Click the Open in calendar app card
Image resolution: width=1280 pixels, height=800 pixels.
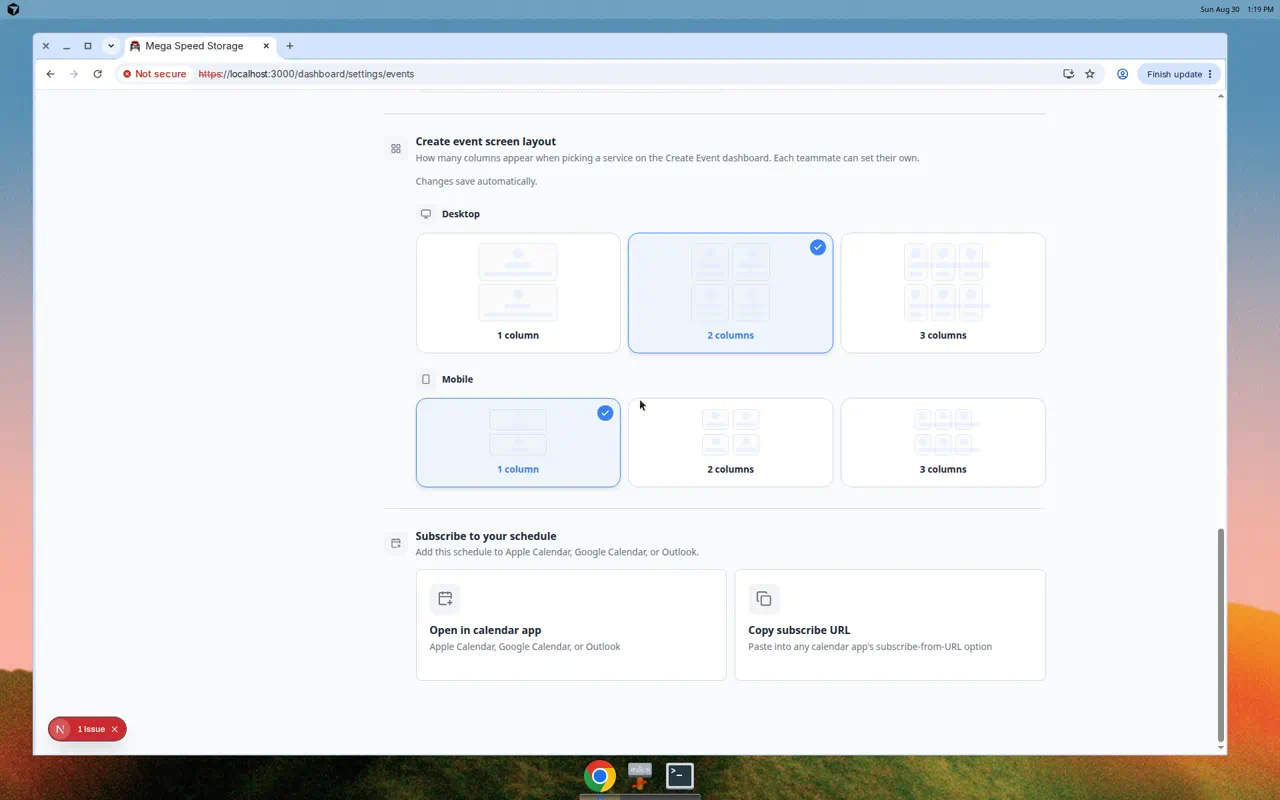(x=571, y=625)
